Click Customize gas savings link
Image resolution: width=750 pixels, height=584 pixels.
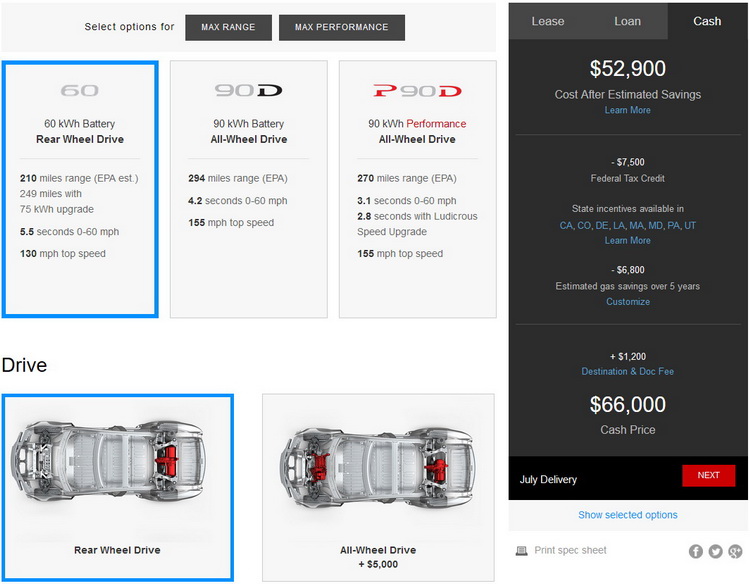[628, 301]
